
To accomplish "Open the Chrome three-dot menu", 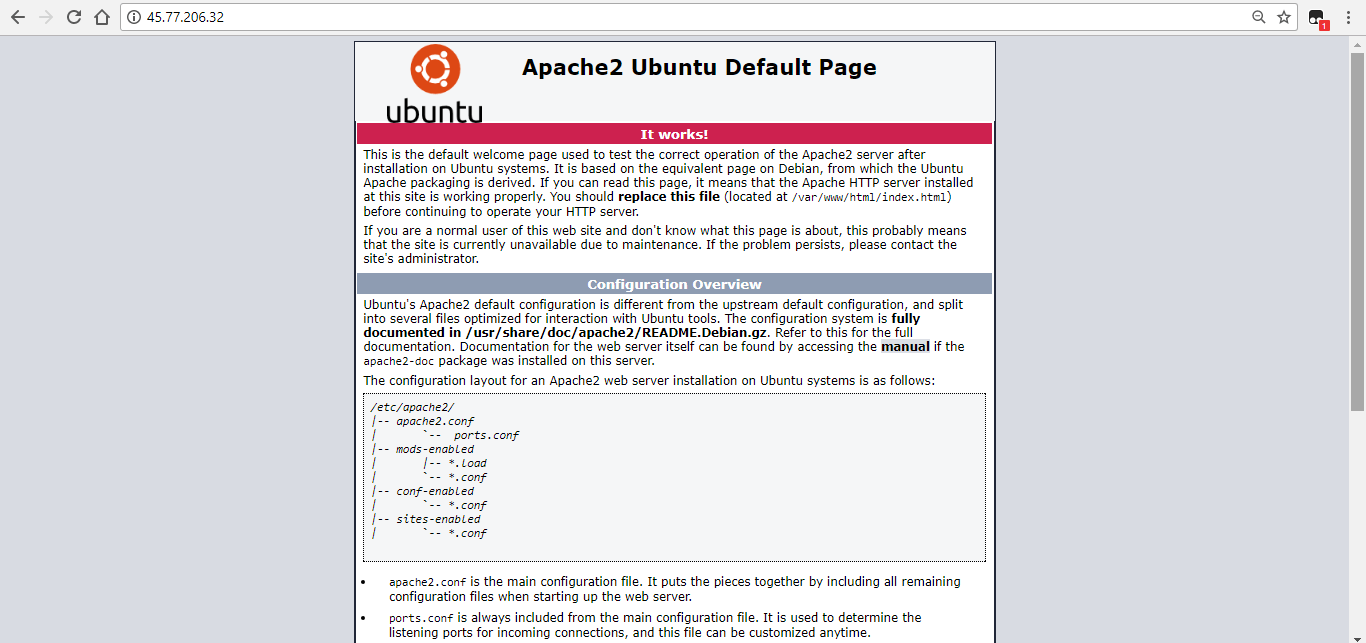I will 1348,17.
